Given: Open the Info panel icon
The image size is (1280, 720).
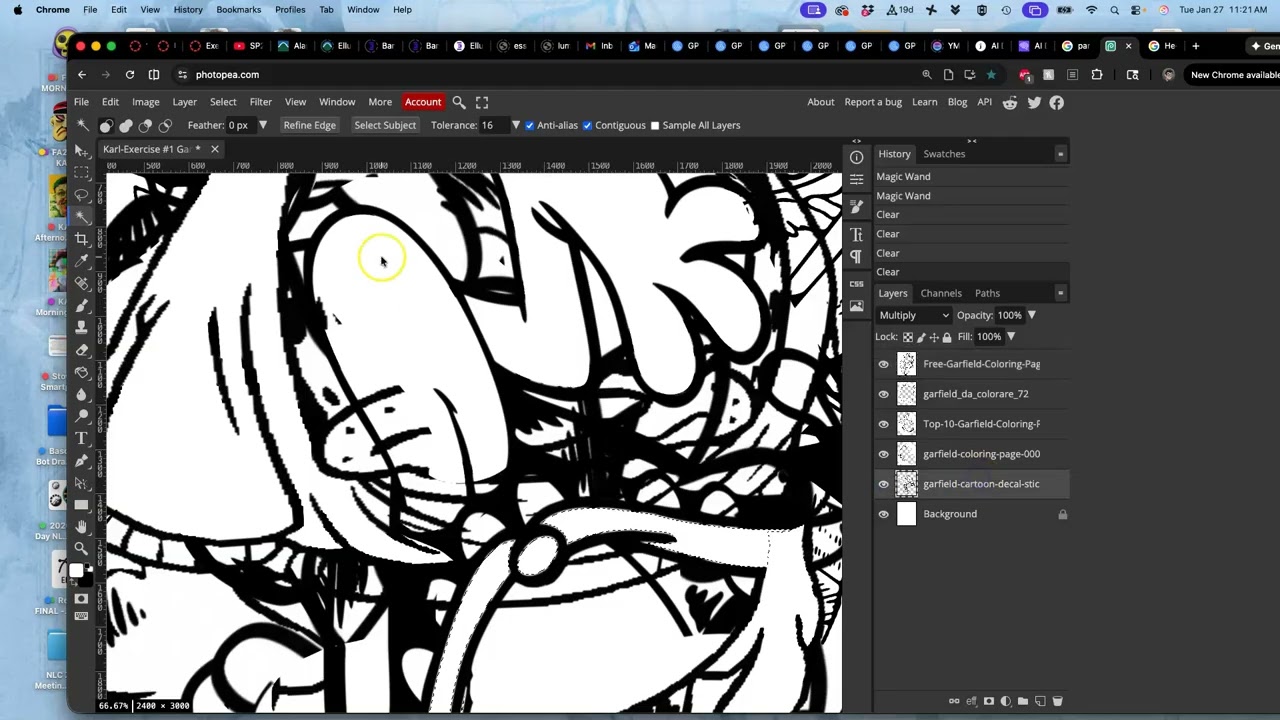Looking at the screenshot, I should 856,157.
